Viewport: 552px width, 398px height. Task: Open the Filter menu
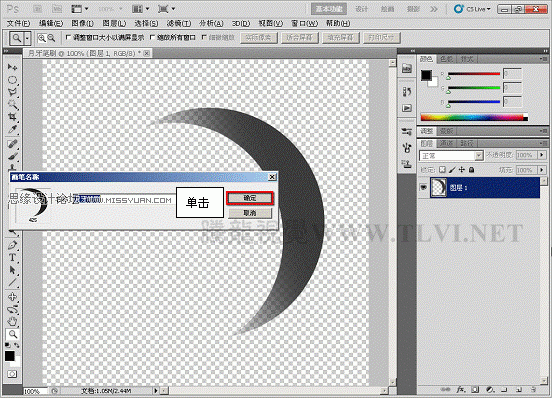point(179,24)
